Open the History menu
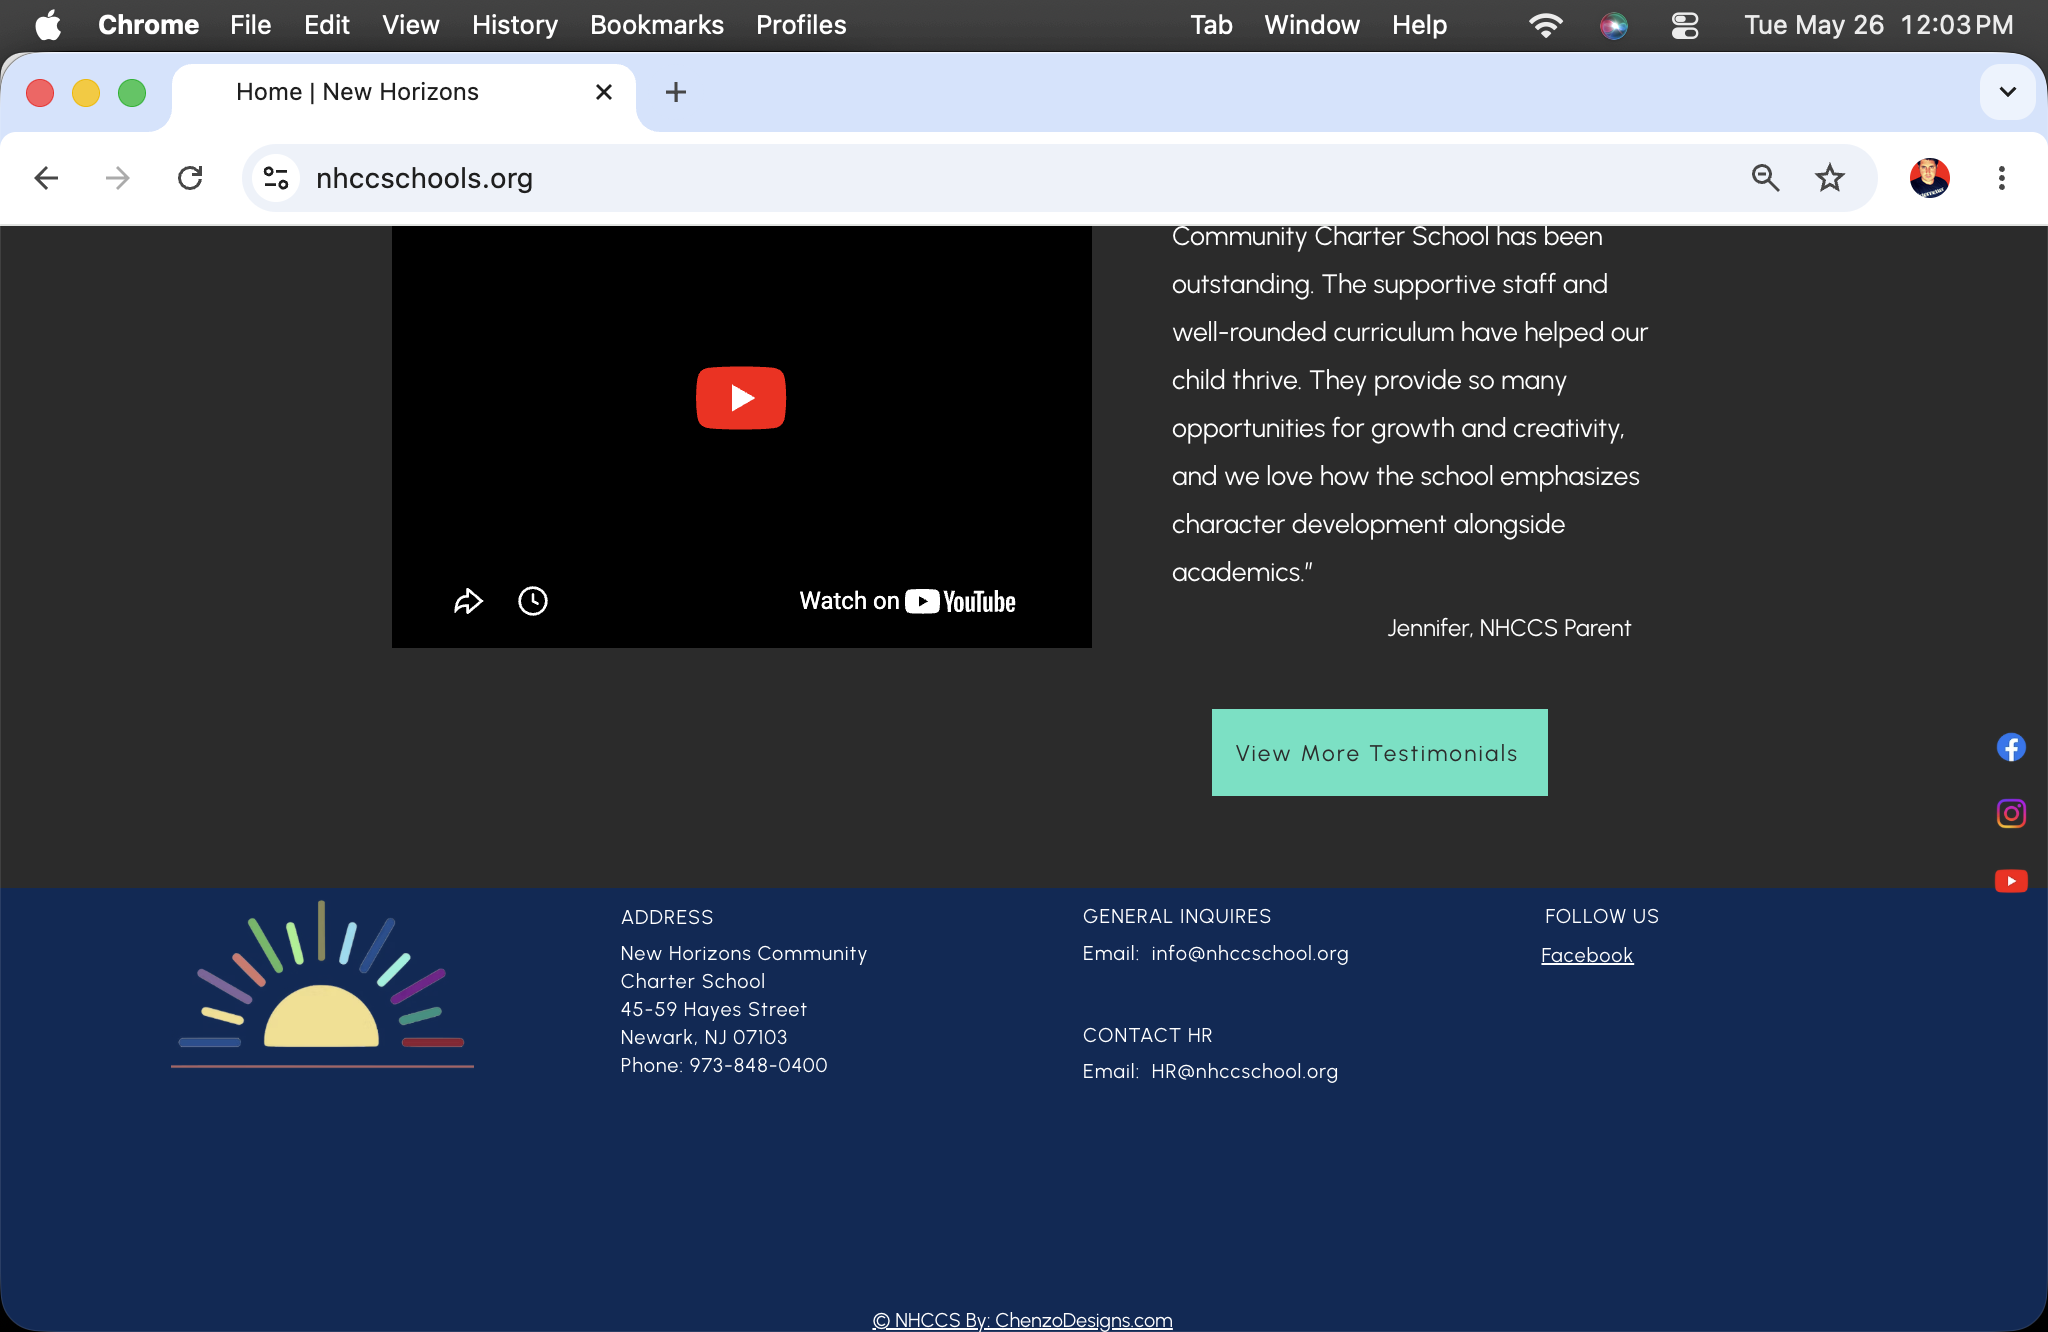 pos(515,25)
